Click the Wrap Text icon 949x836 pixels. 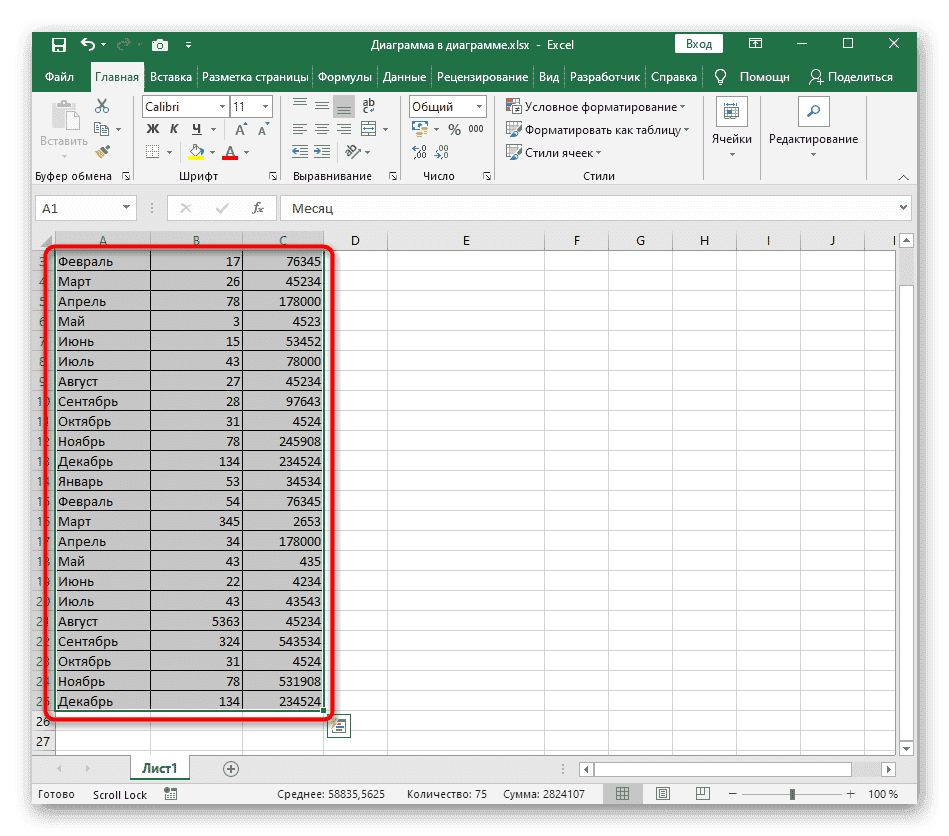coord(368,106)
